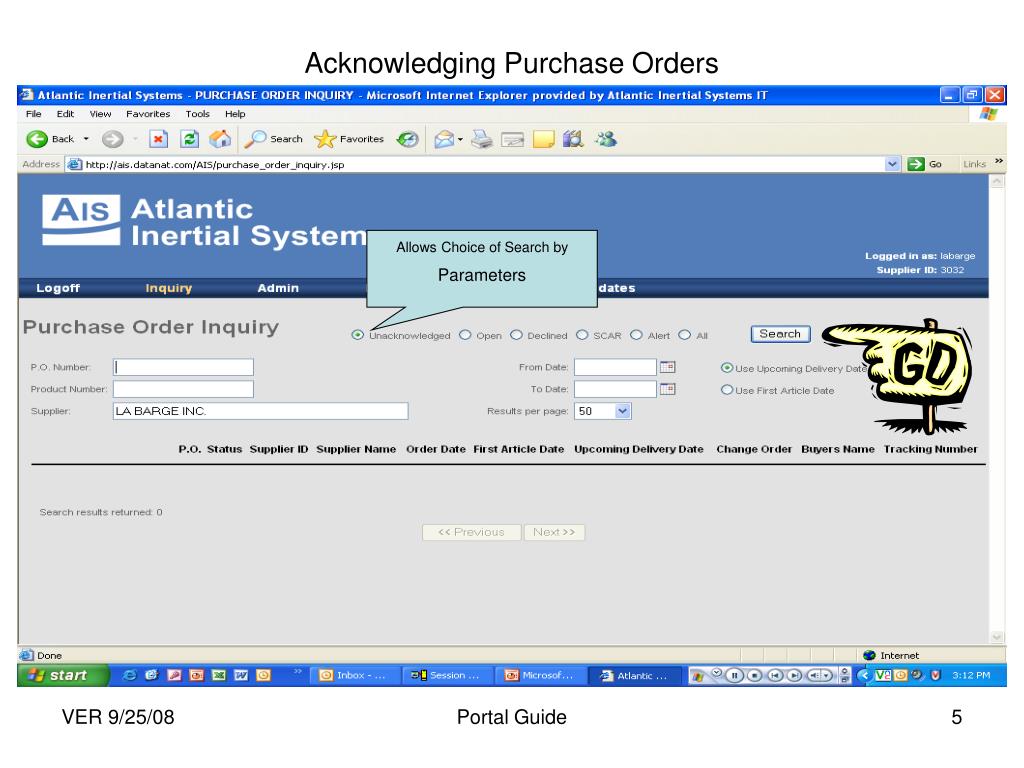Click the Mail envelope toolbar icon
Viewport: 1024px width, 768px height.
click(x=444, y=139)
